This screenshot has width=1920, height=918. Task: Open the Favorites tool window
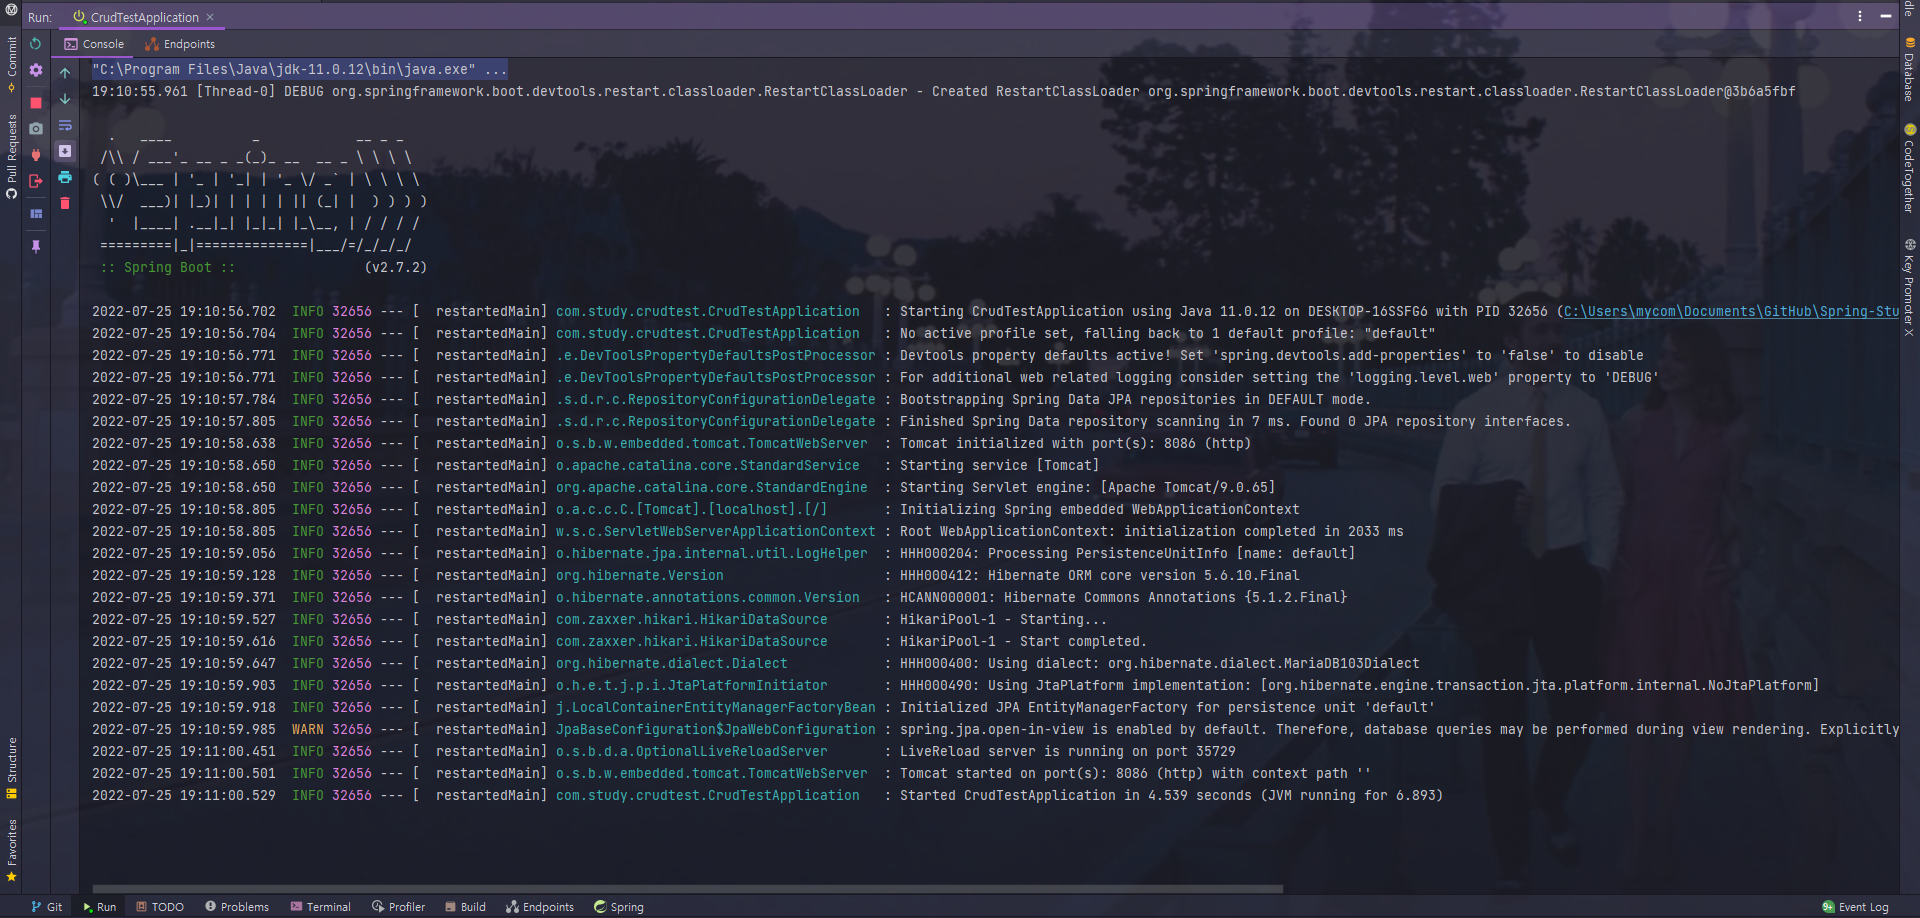coord(11,850)
